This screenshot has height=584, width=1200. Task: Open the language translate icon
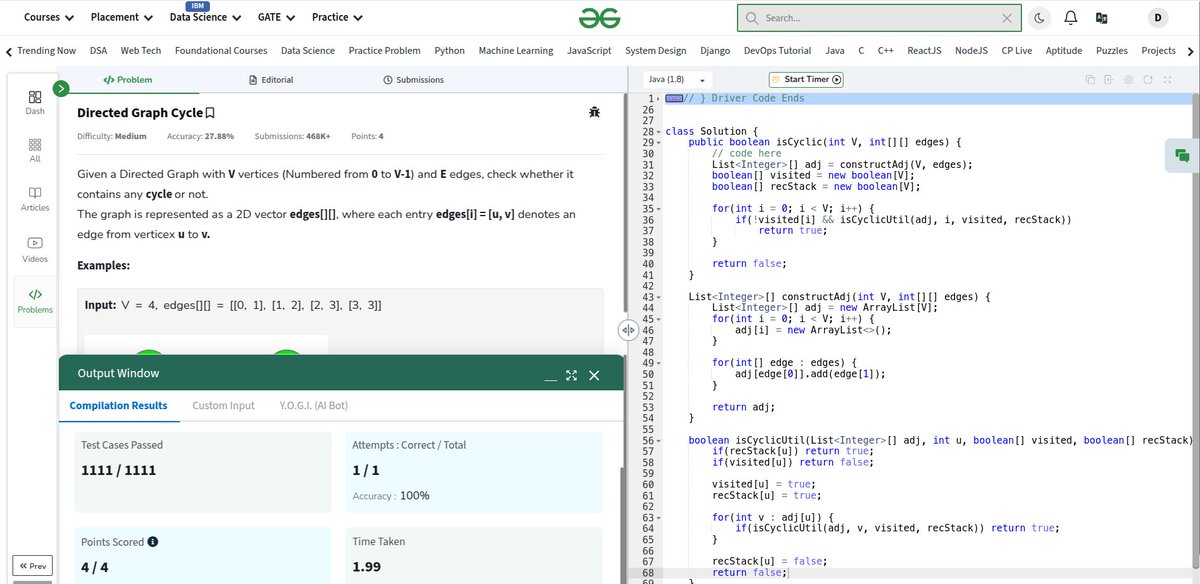[x=1101, y=18]
